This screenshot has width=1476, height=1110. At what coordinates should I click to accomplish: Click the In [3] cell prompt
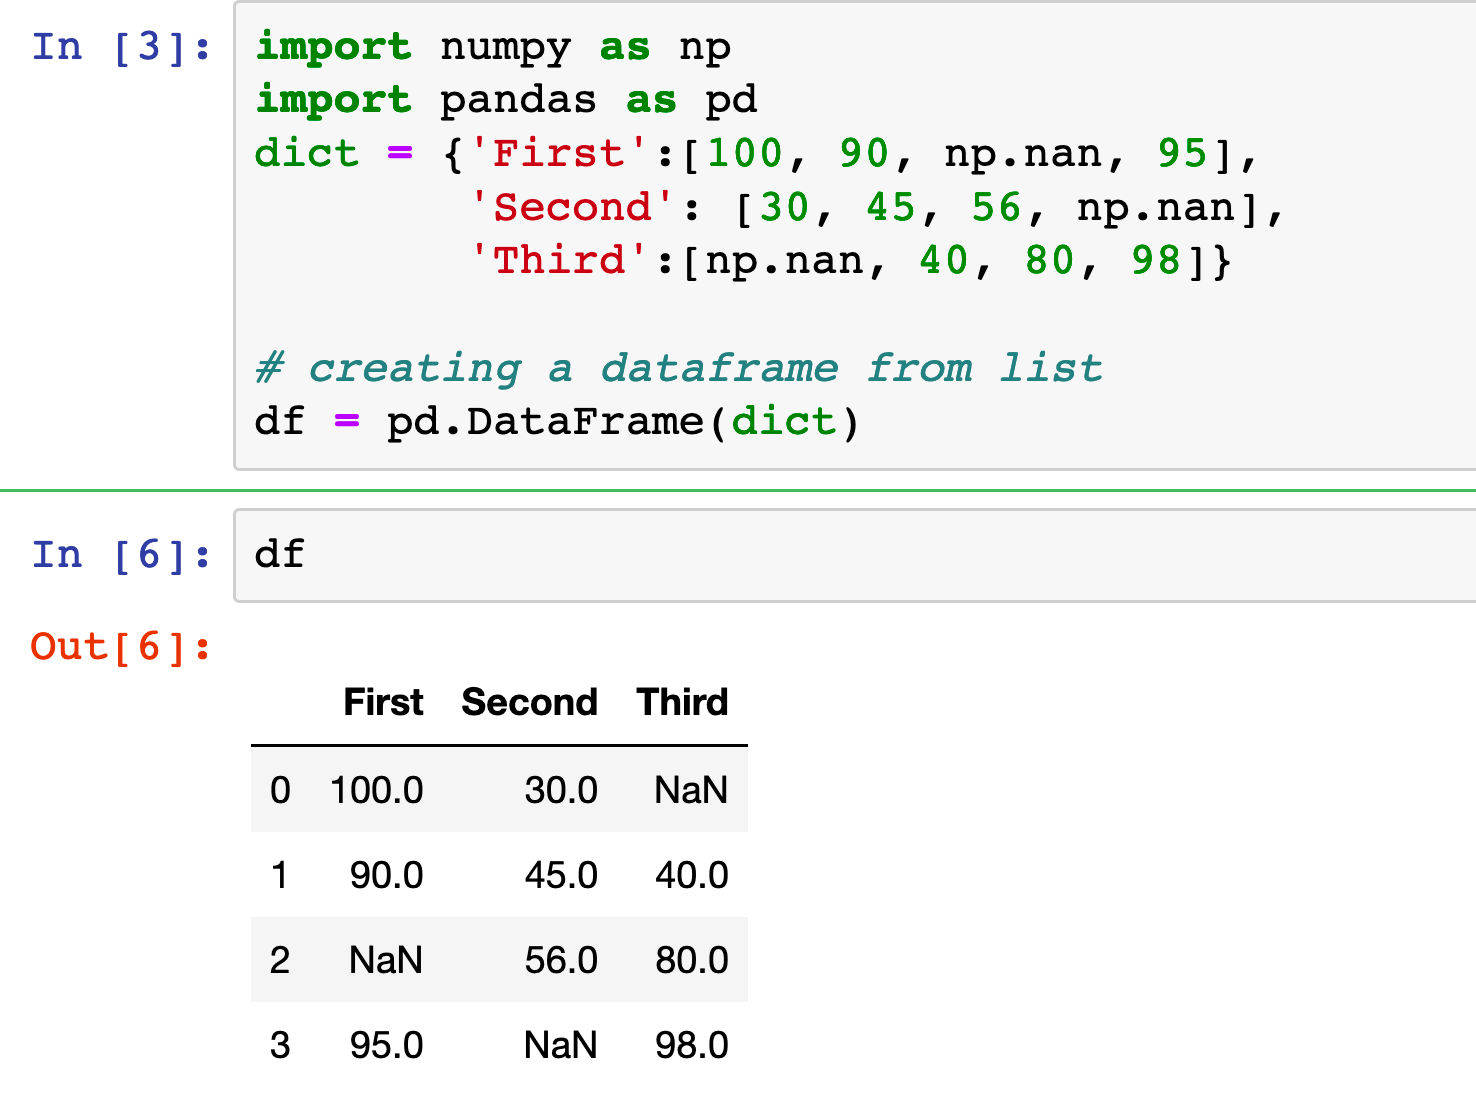click(113, 46)
